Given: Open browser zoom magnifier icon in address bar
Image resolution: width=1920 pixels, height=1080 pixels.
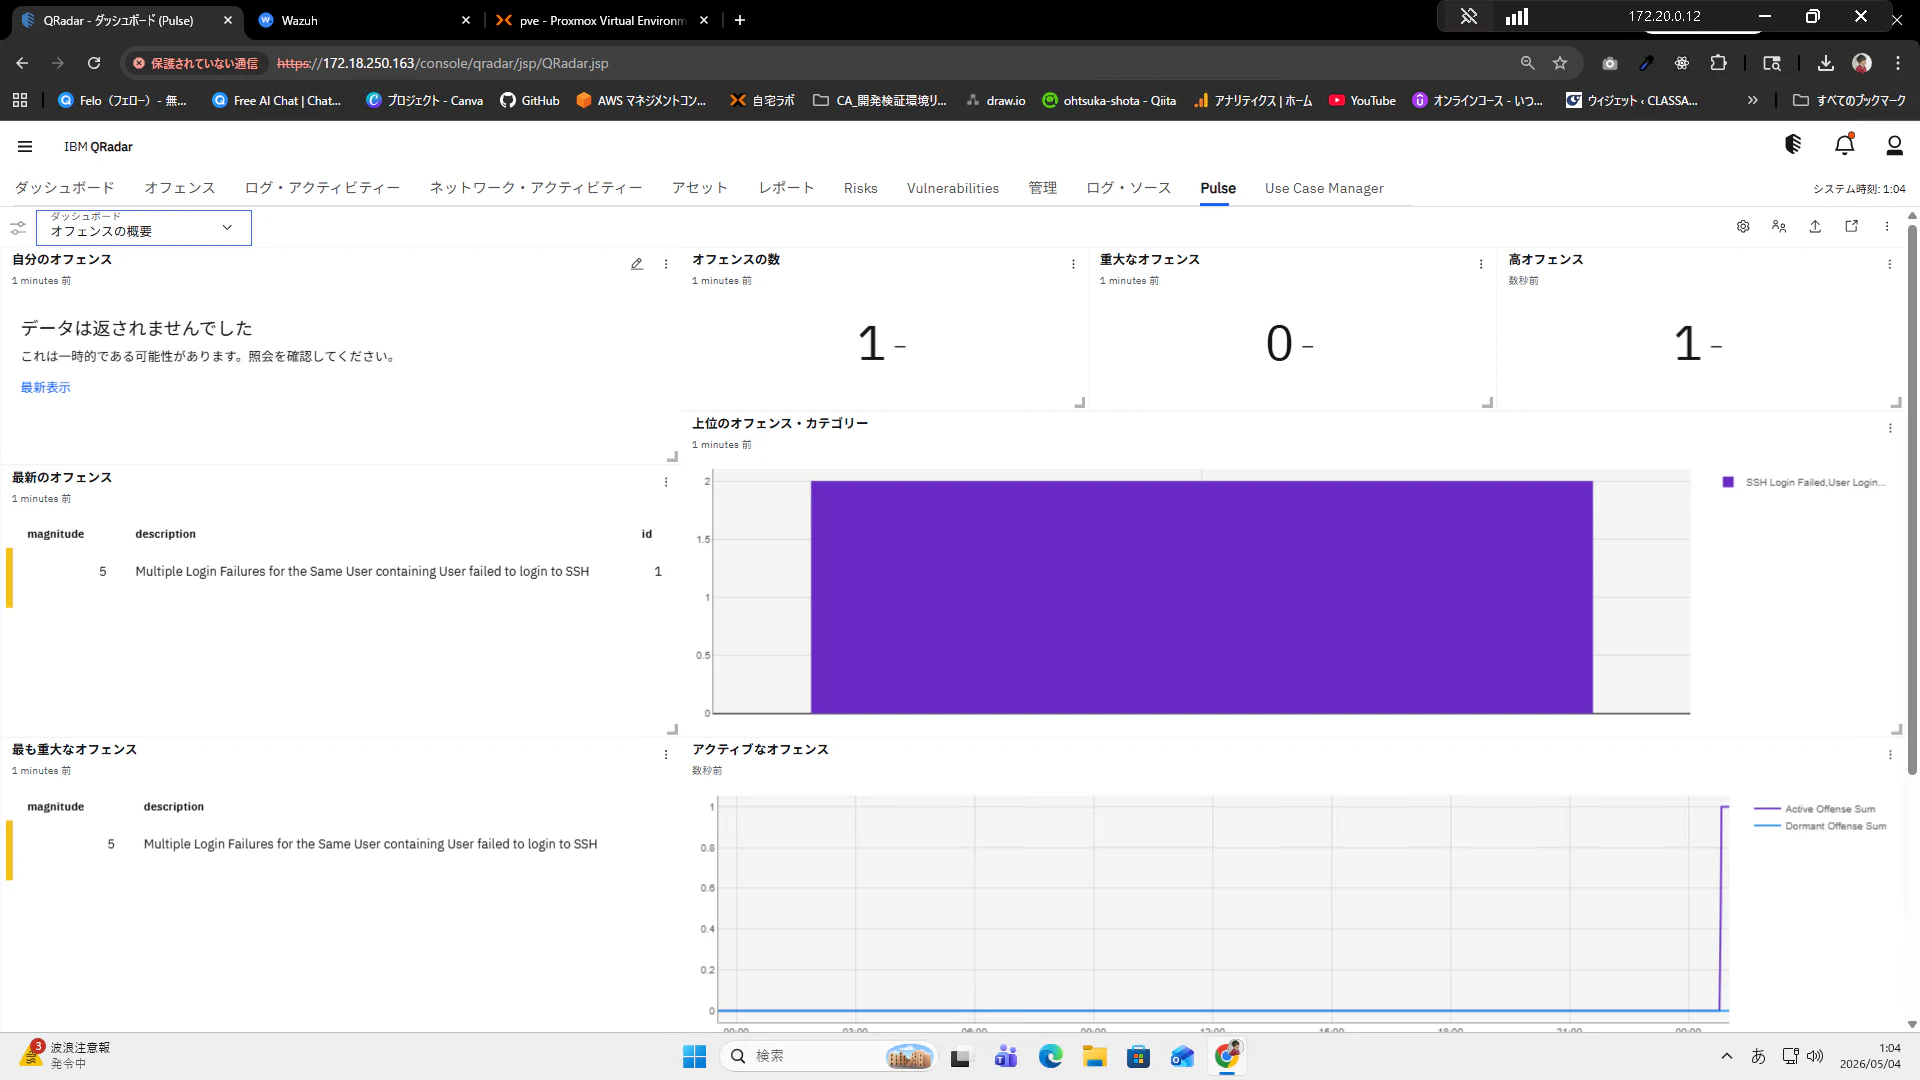Looking at the screenshot, I should pos(1527,63).
